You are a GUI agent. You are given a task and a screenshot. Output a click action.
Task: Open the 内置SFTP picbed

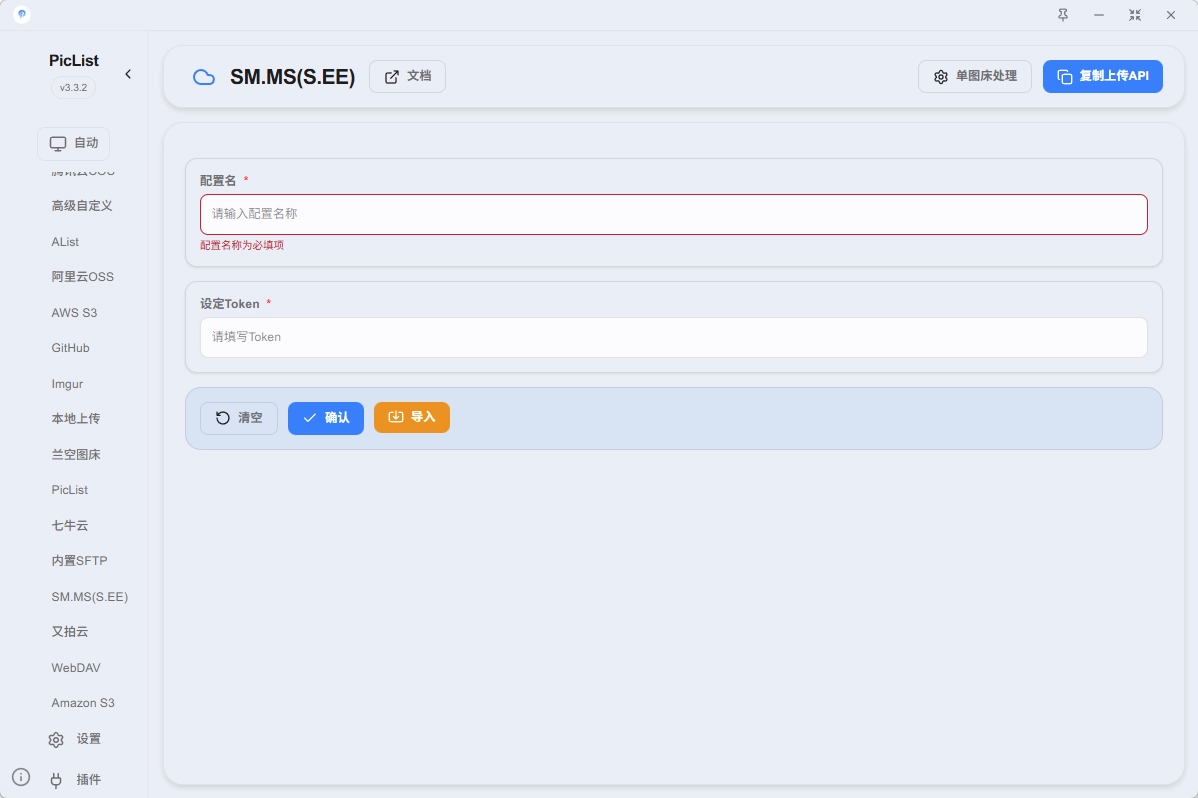coord(79,560)
